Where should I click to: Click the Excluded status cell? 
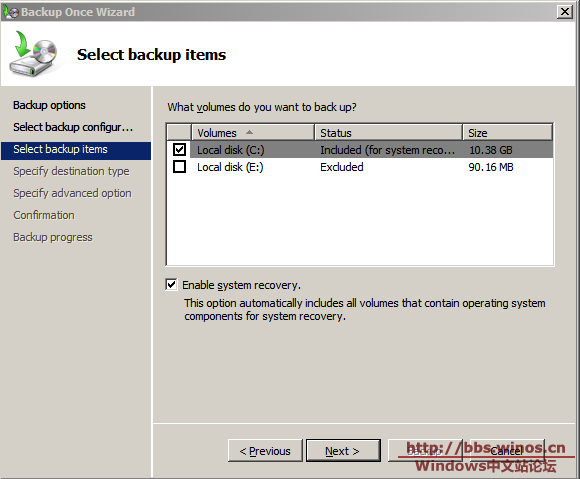point(342,167)
